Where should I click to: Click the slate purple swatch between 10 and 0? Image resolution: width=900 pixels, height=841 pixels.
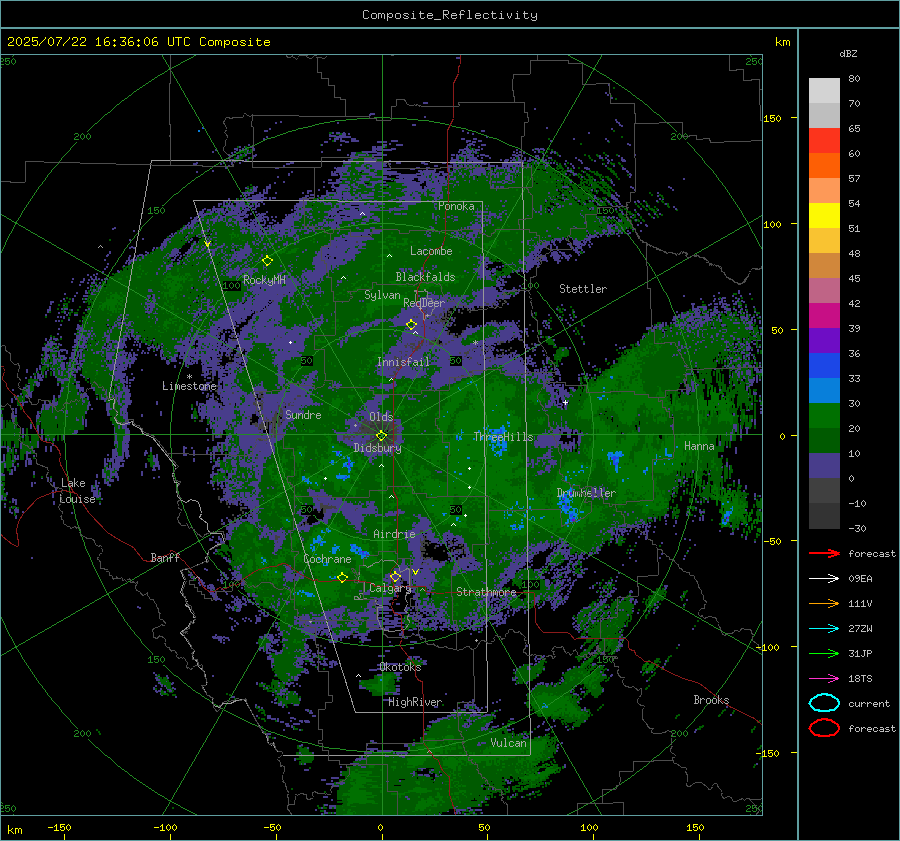(x=824, y=466)
